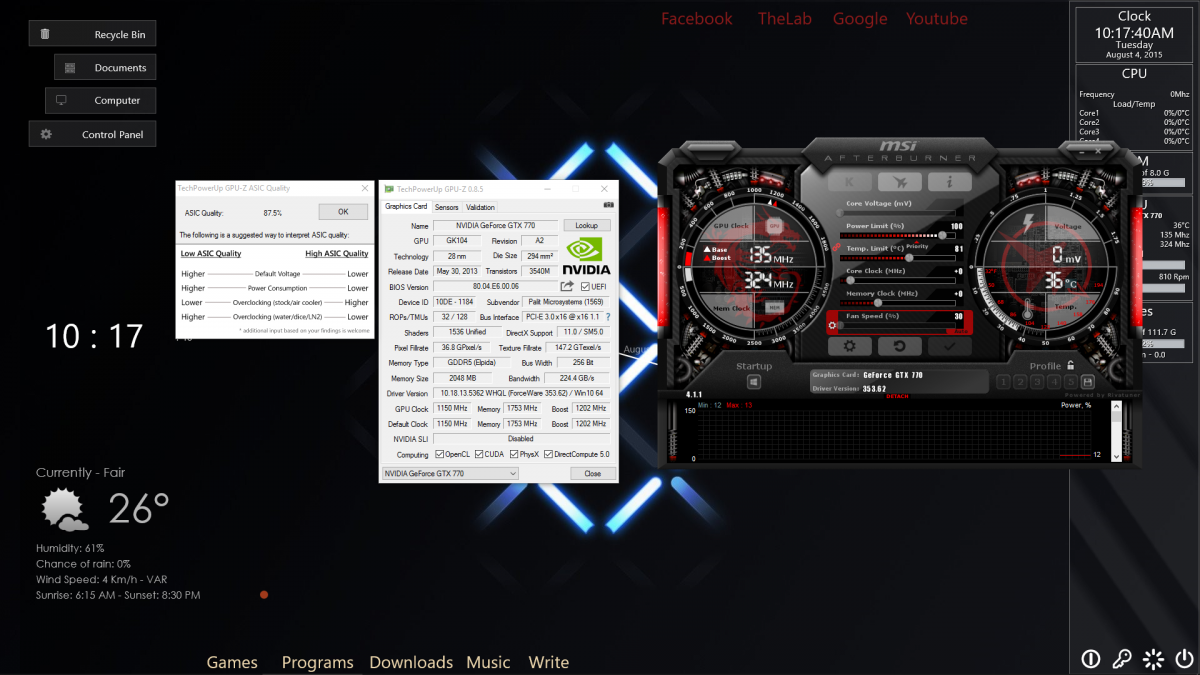Click the spinning restart icon
Viewport: 1200px width, 675px height.
pos(1153,658)
